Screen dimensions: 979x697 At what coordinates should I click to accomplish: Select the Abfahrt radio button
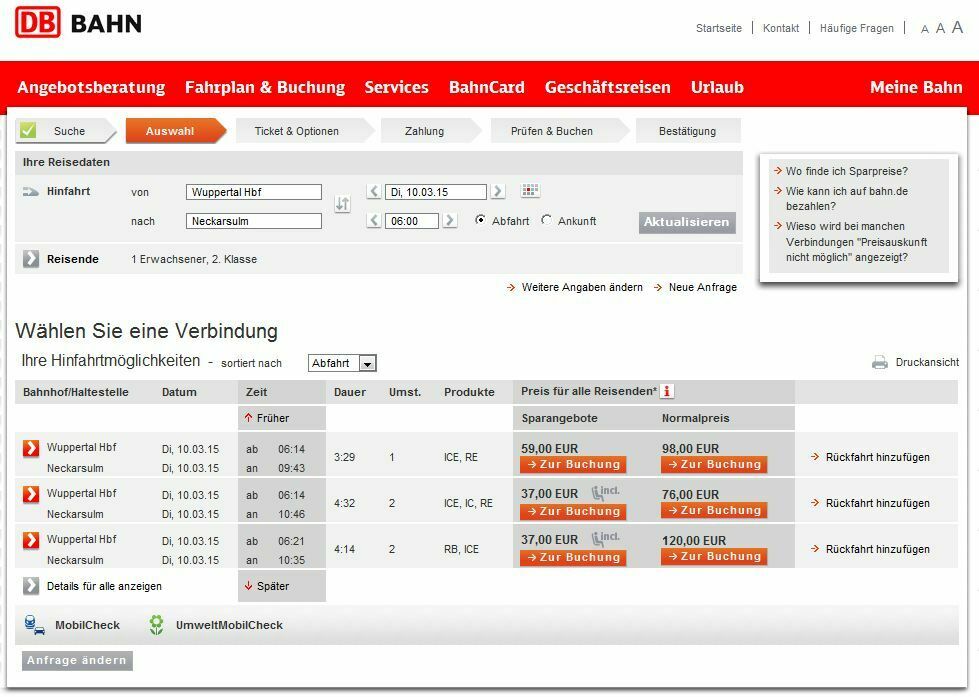(481, 220)
